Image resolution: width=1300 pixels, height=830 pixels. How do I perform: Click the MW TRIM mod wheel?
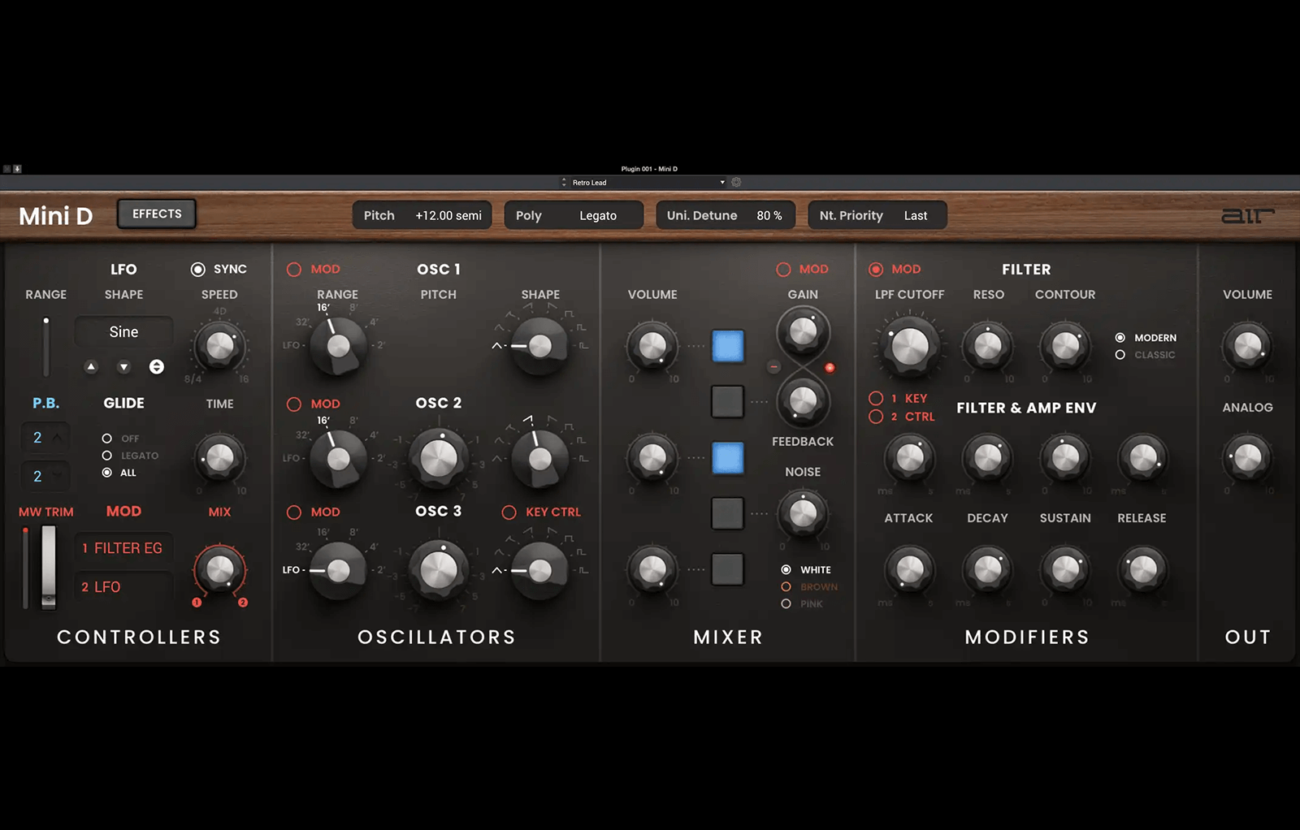[48, 567]
